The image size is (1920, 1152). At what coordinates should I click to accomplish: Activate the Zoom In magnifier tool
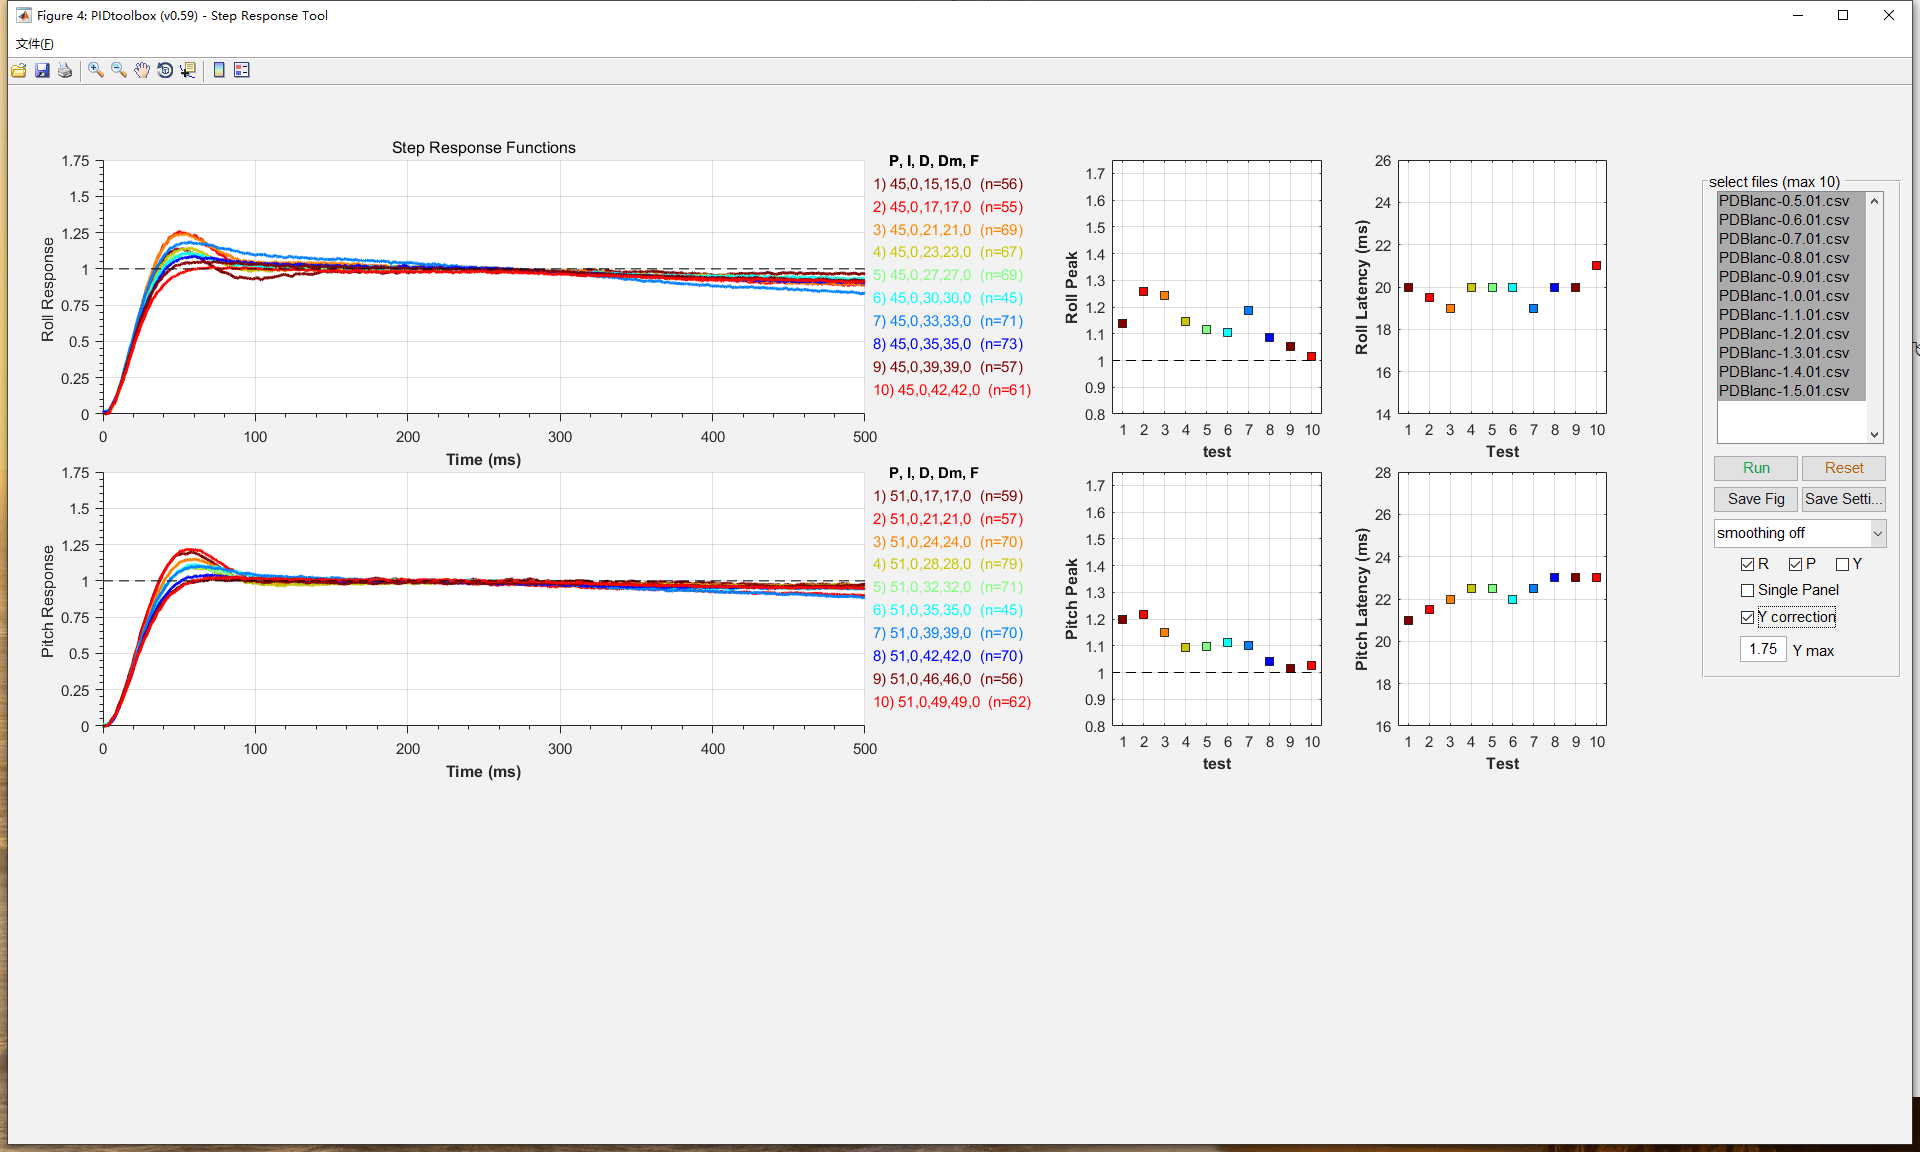tap(96, 70)
